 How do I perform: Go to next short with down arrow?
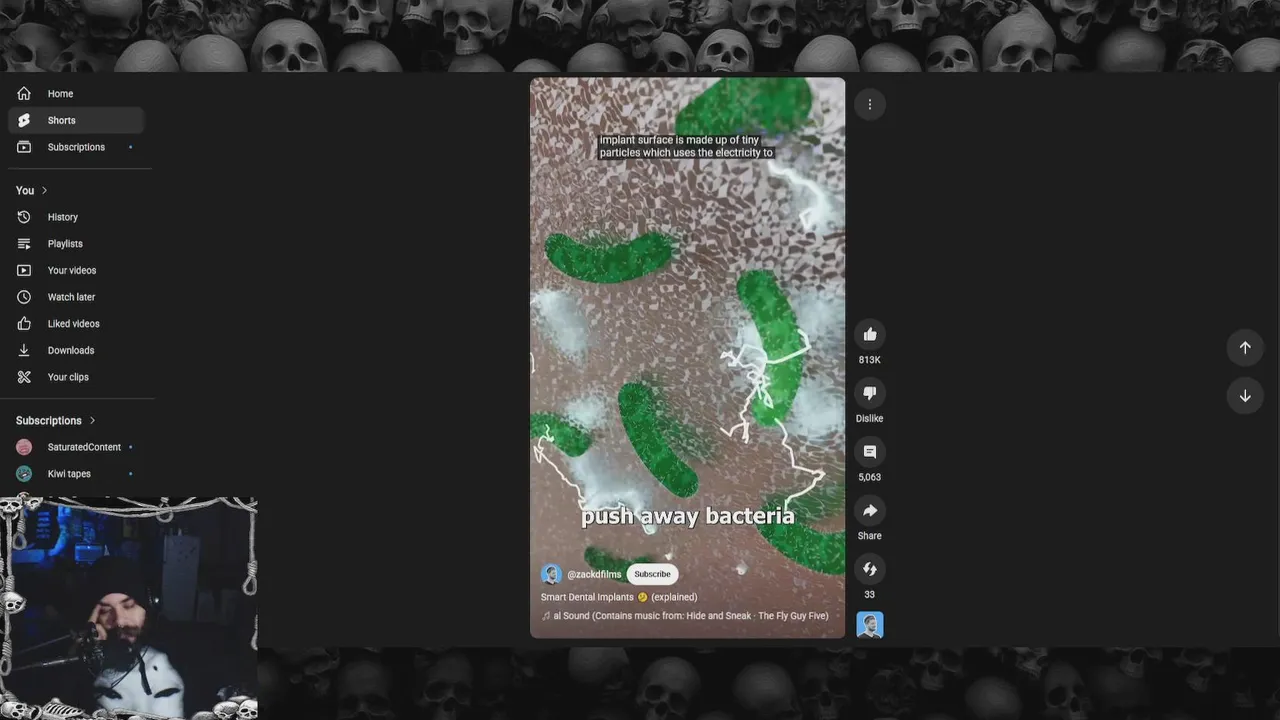pyautogui.click(x=1245, y=396)
